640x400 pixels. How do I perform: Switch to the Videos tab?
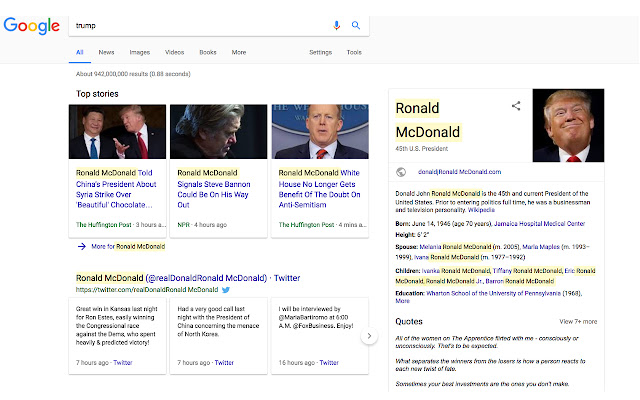[x=174, y=52]
